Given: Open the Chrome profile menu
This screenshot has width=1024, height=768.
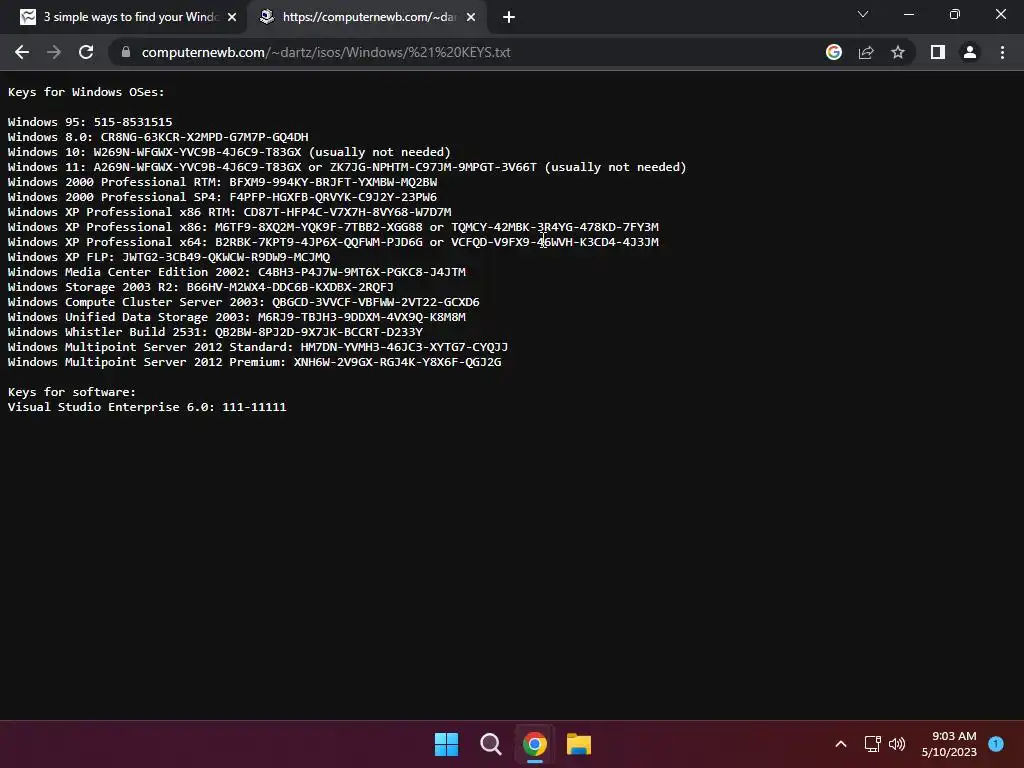Looking at the screenshot, I should tap(970, 52).
